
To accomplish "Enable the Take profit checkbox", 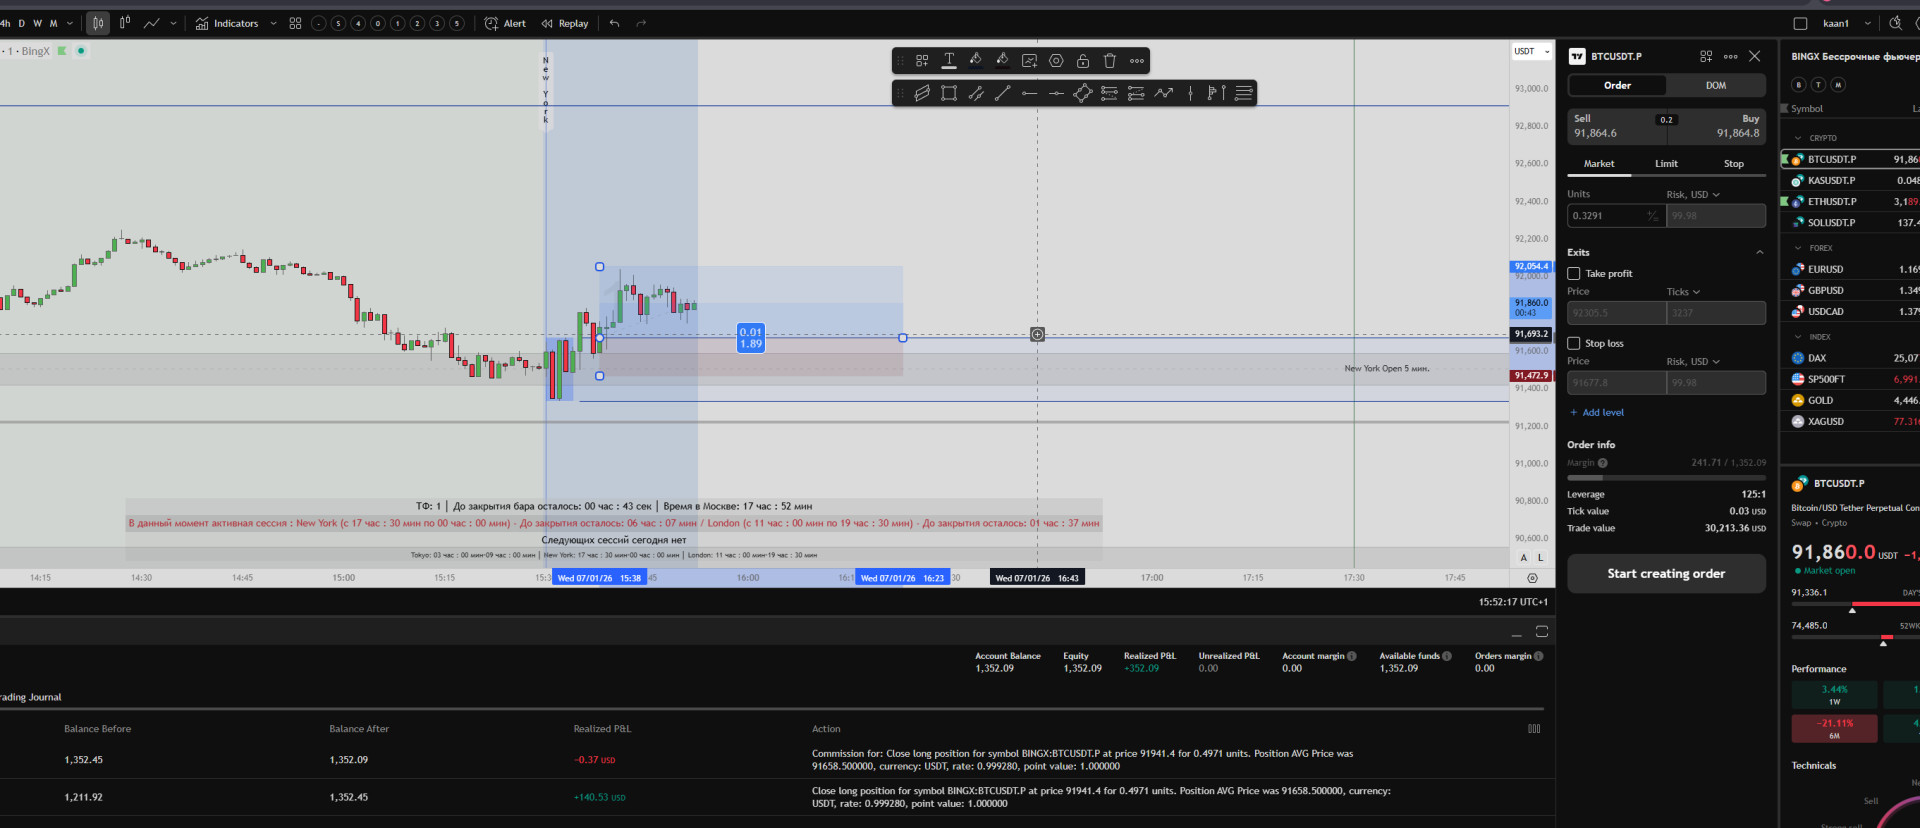I will point(1574,273).
